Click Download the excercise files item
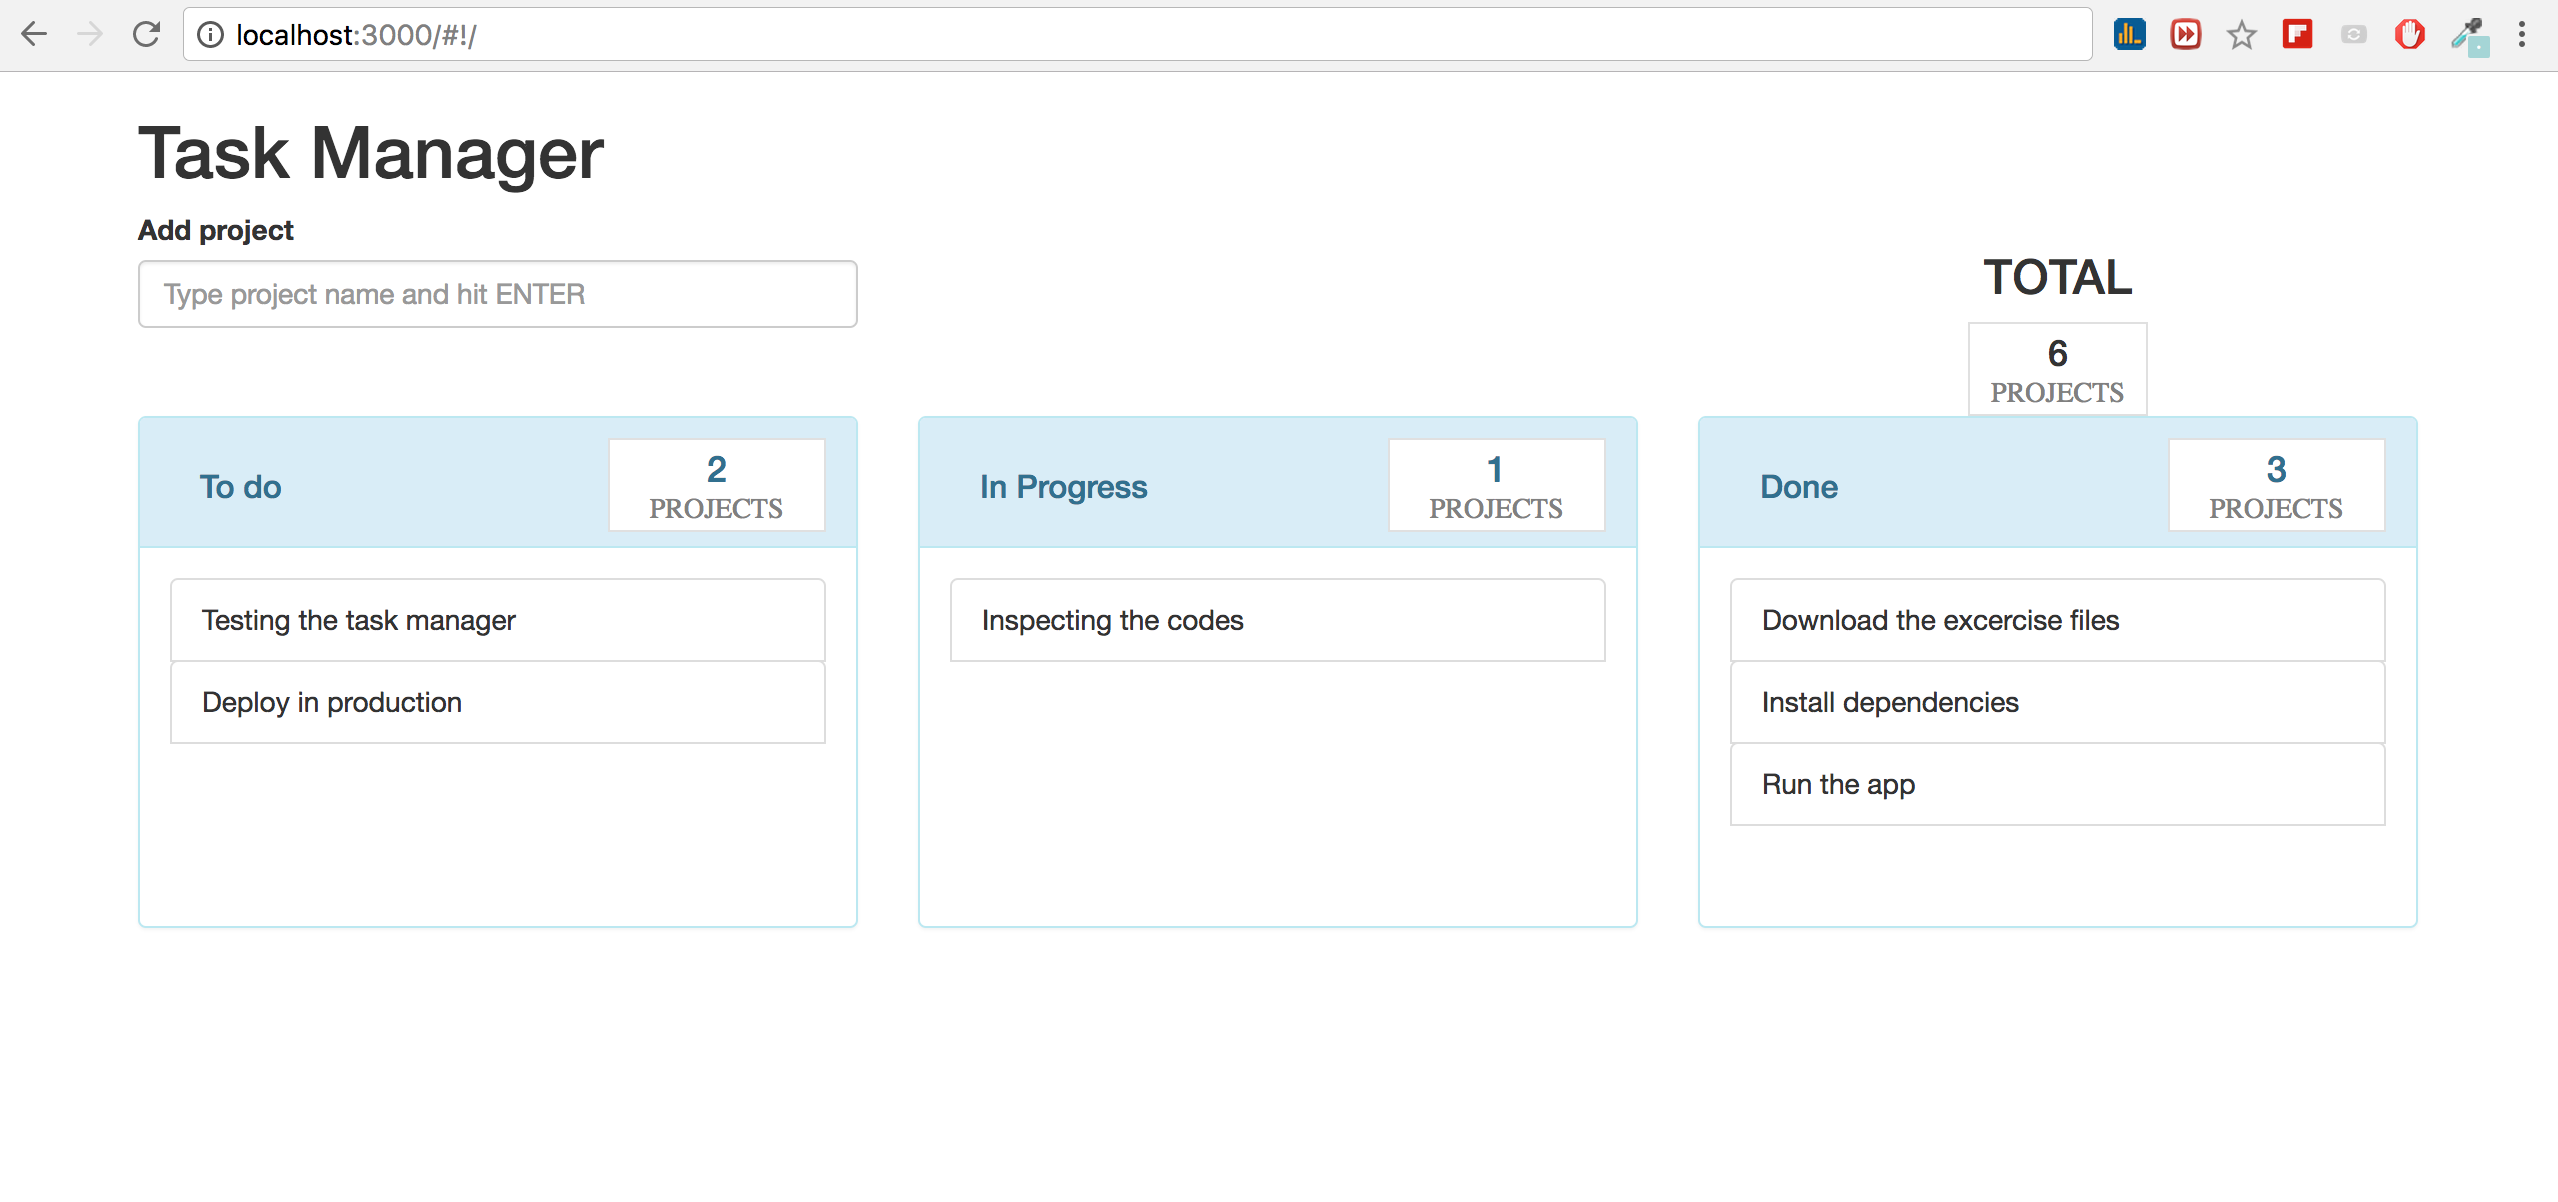 pyautogui.click(x=2056, y=620)
